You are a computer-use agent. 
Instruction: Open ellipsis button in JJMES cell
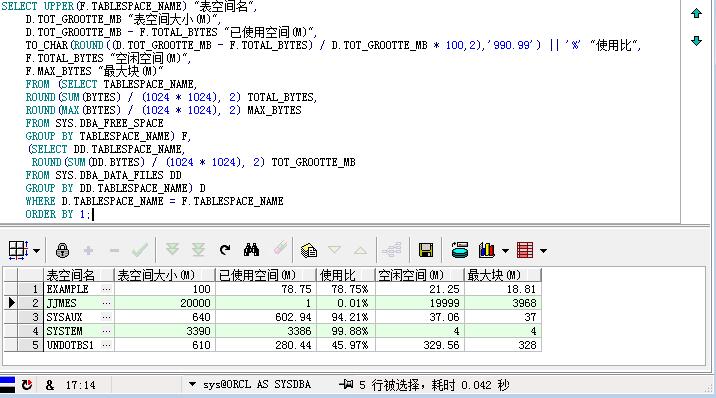click(106, 303)
